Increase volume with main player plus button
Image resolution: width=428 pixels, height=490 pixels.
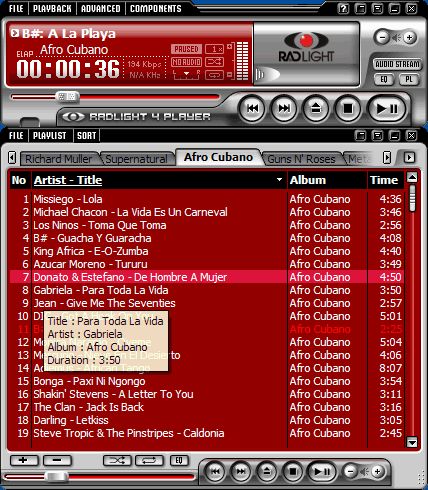coord(410,37)
